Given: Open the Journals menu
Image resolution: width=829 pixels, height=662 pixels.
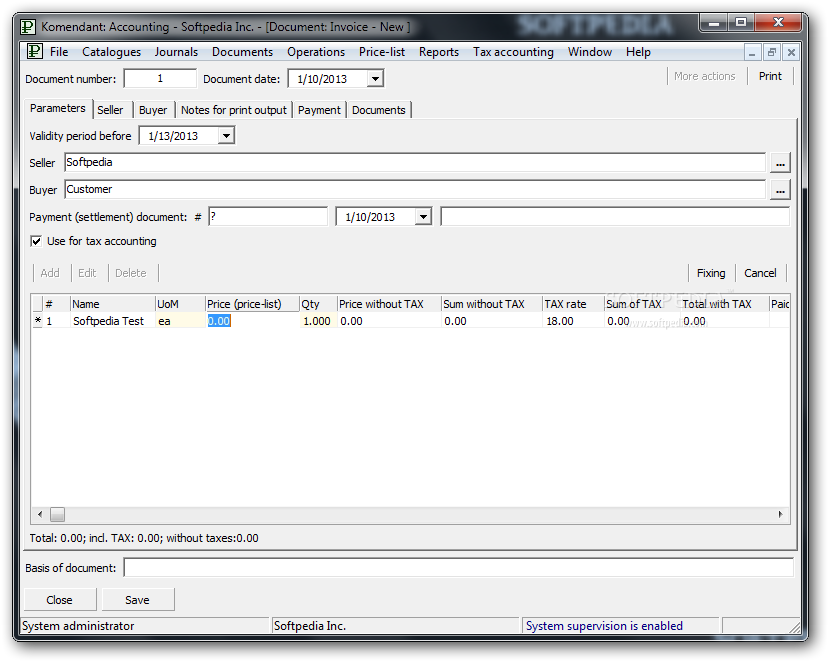Looking at the screenshot, I should click(176, 52).
